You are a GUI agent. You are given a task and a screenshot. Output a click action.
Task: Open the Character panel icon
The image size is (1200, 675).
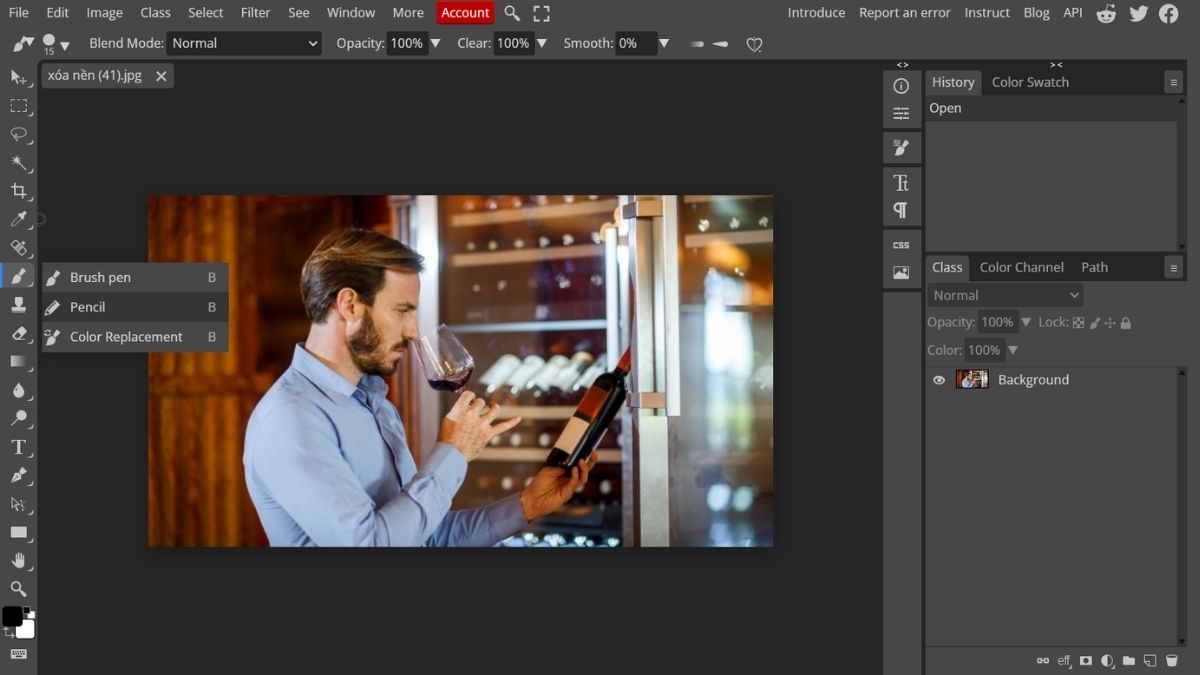click(x=901, y=182)
